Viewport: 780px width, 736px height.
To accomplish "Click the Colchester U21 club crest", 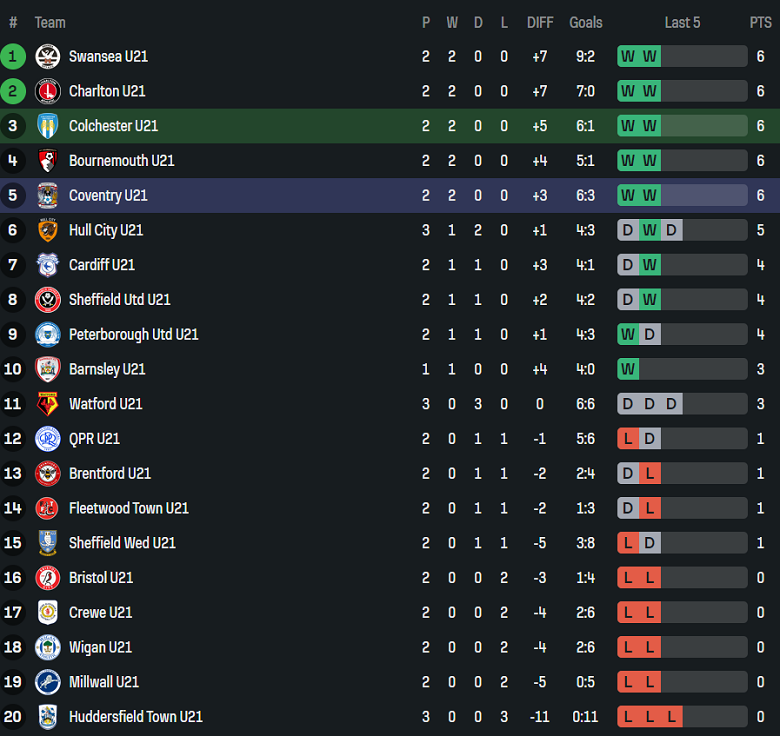I will tap(47, 126).
